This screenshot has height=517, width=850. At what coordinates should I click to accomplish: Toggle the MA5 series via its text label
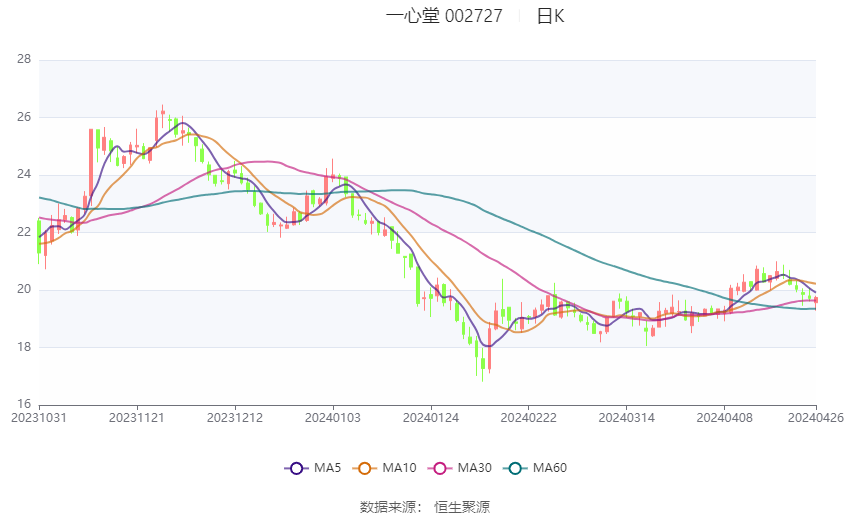(x=328, y=468)
